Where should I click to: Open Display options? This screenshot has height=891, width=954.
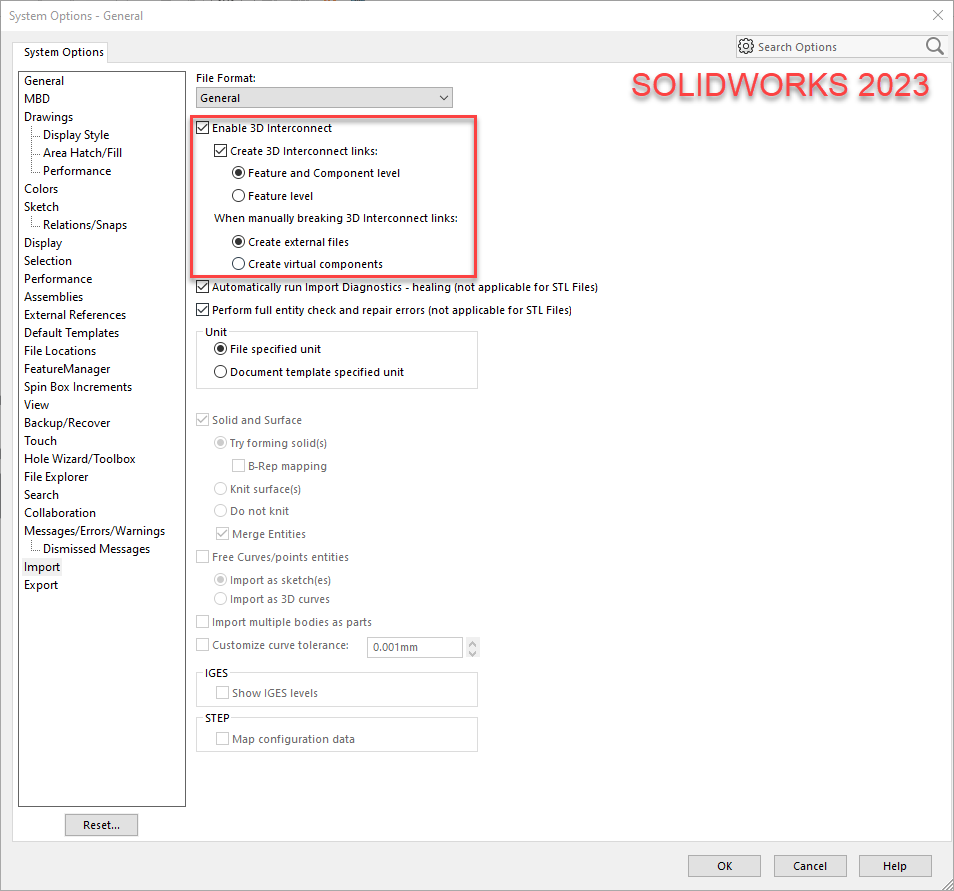click(43, 243)
